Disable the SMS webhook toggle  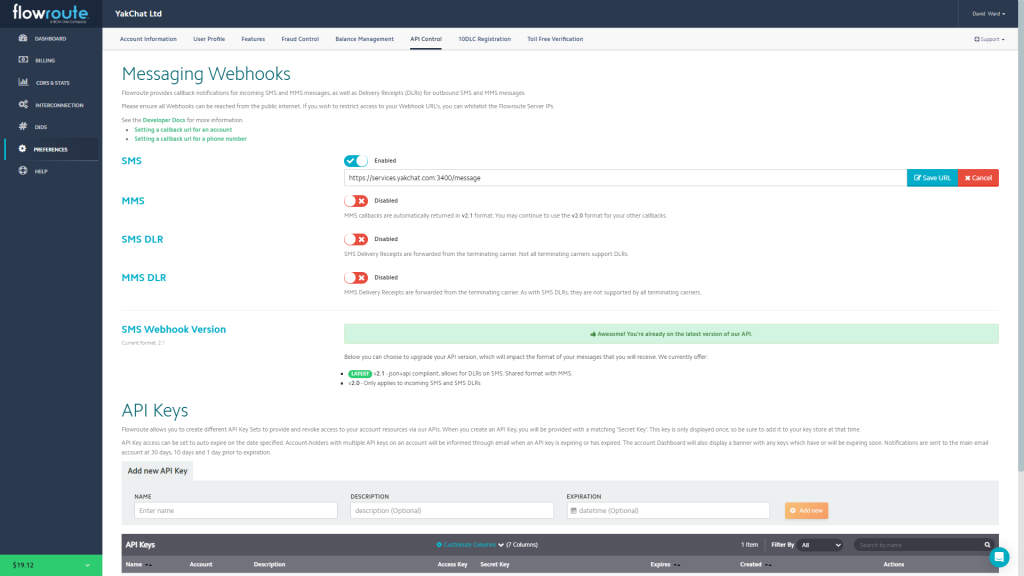point(356,161)
